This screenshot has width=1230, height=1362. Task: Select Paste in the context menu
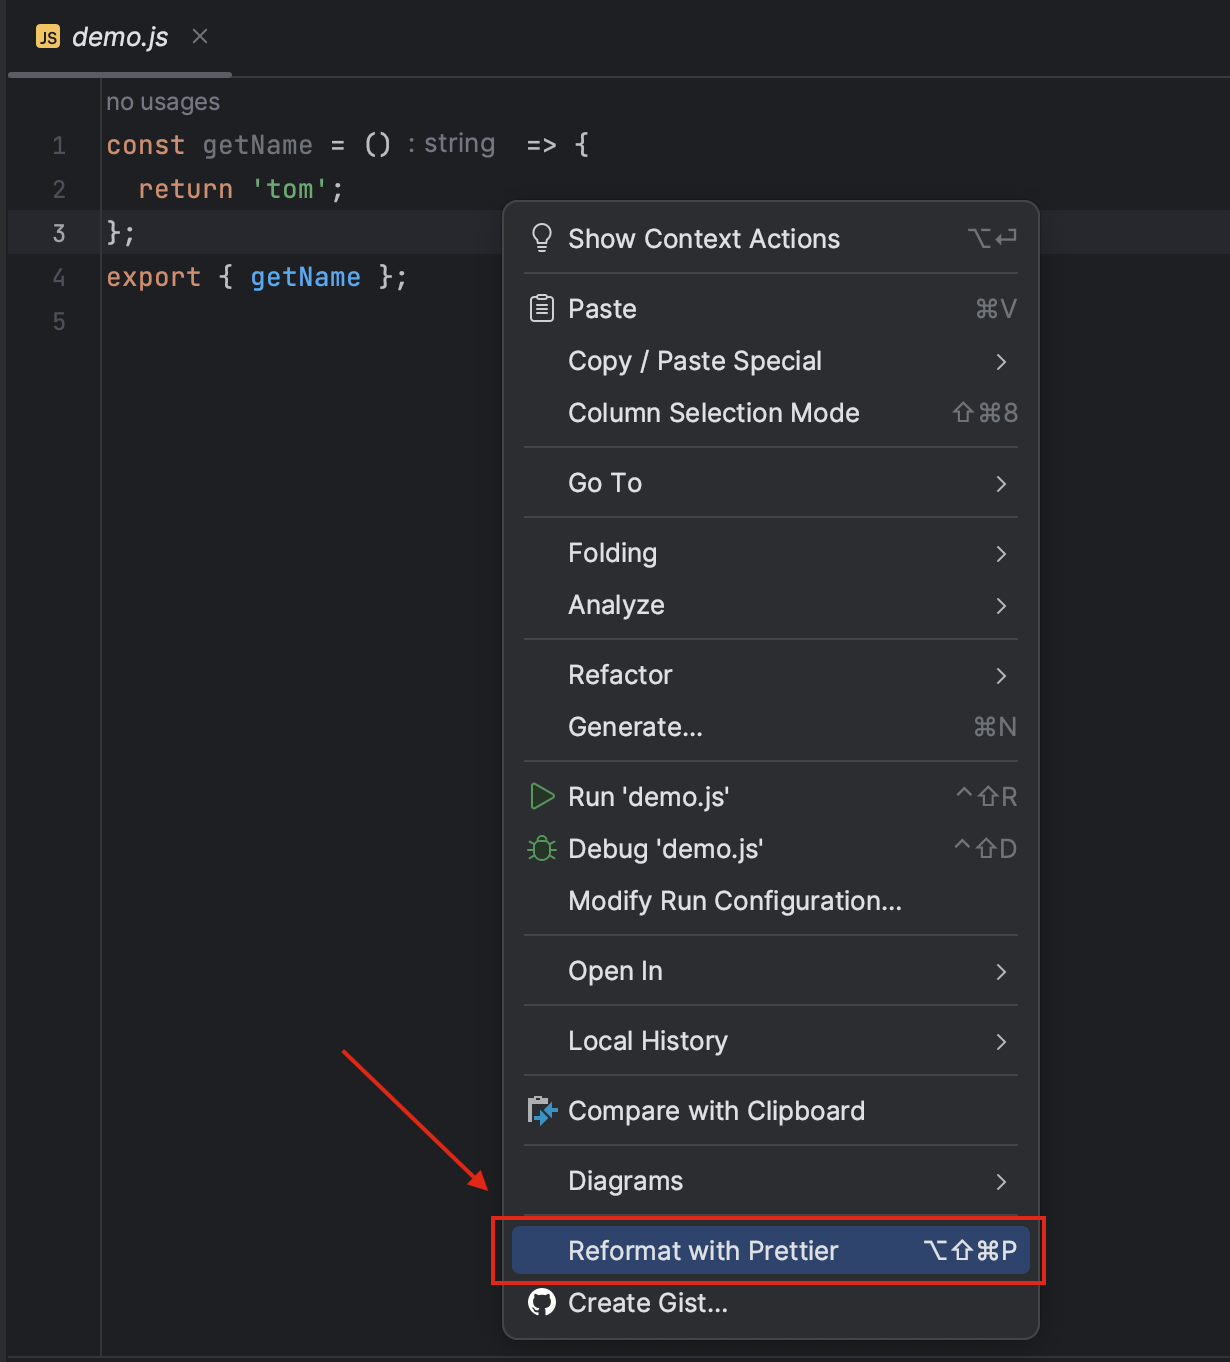coord(771,308)
